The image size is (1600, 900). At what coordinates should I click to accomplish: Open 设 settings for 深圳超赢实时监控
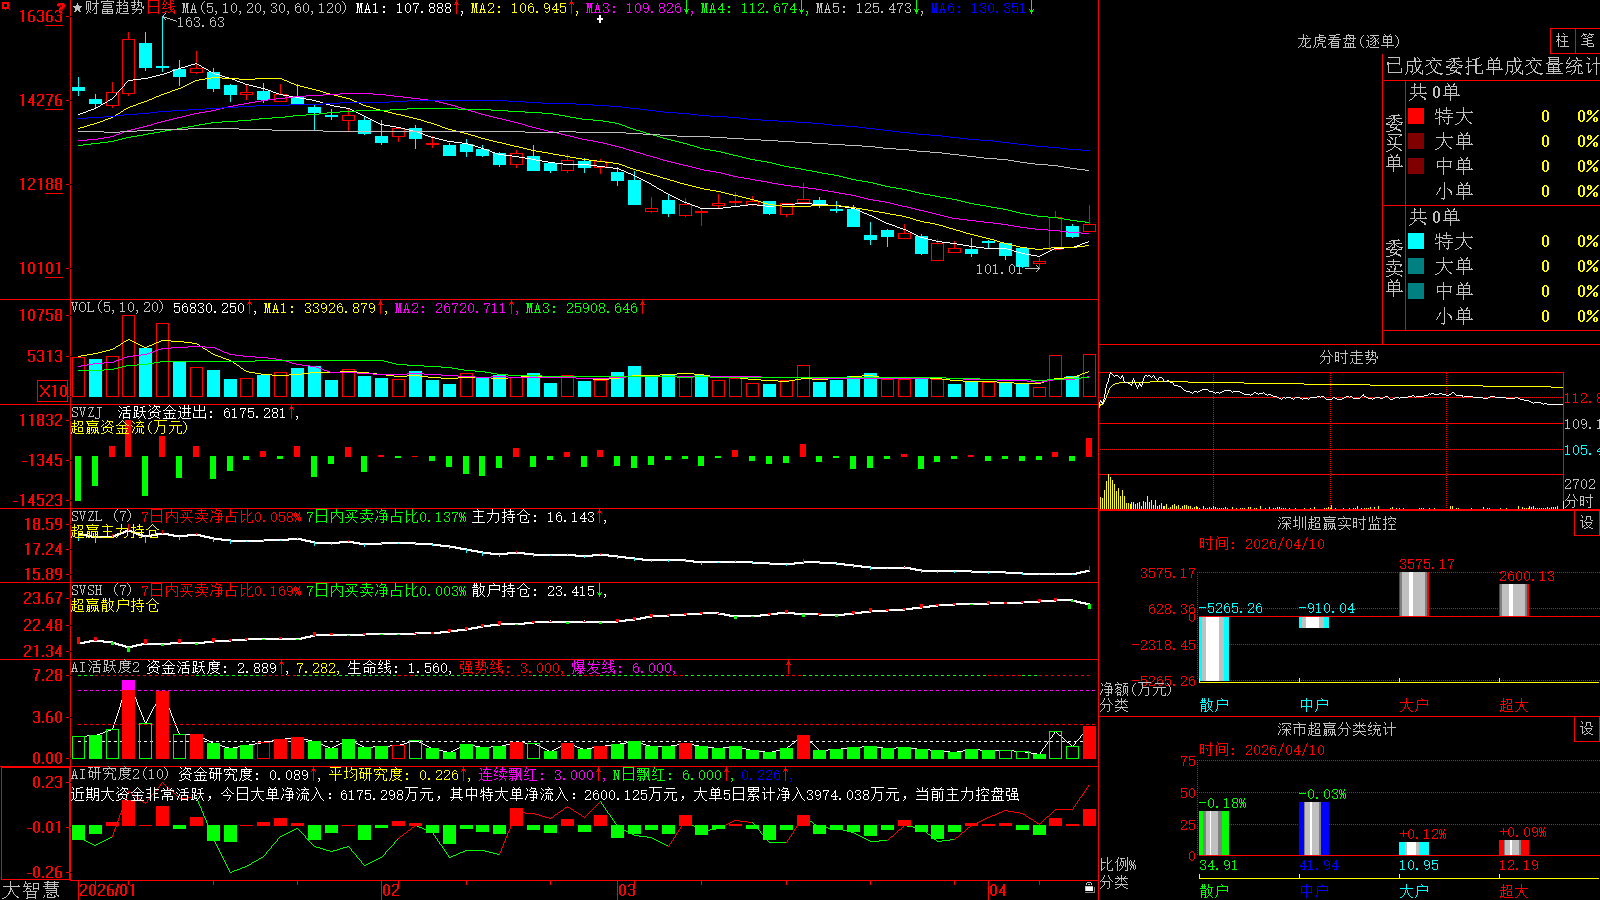(x=1587, y=523)
